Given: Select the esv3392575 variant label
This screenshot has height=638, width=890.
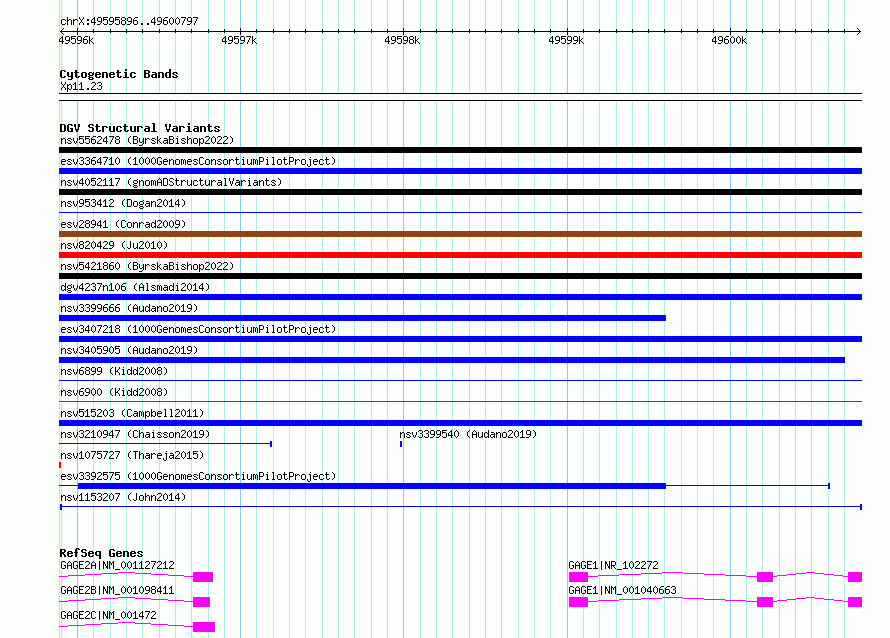Looking at the screenshot, I should [x=198, y=476].
